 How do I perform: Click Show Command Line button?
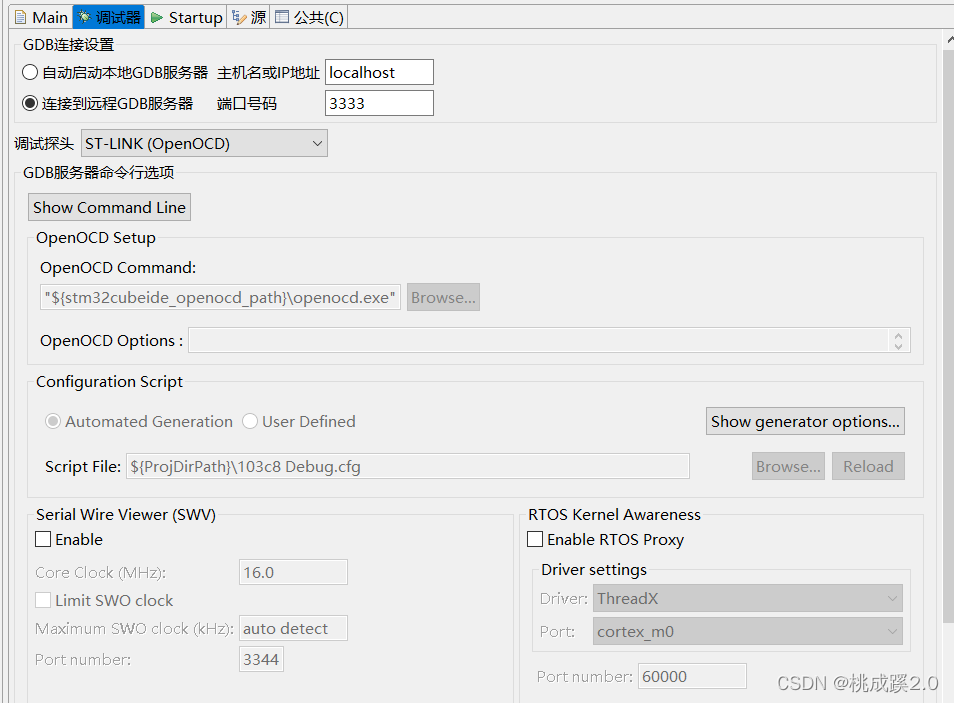pyautogui.click(x=110, y=208)
